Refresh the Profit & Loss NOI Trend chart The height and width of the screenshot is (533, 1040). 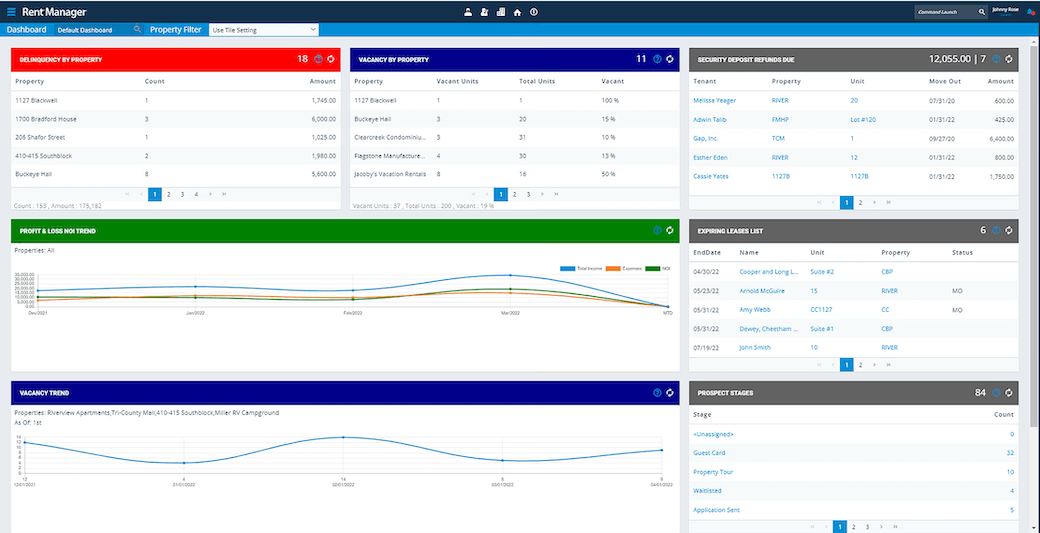pyautogui.click(x=670, y=230)
